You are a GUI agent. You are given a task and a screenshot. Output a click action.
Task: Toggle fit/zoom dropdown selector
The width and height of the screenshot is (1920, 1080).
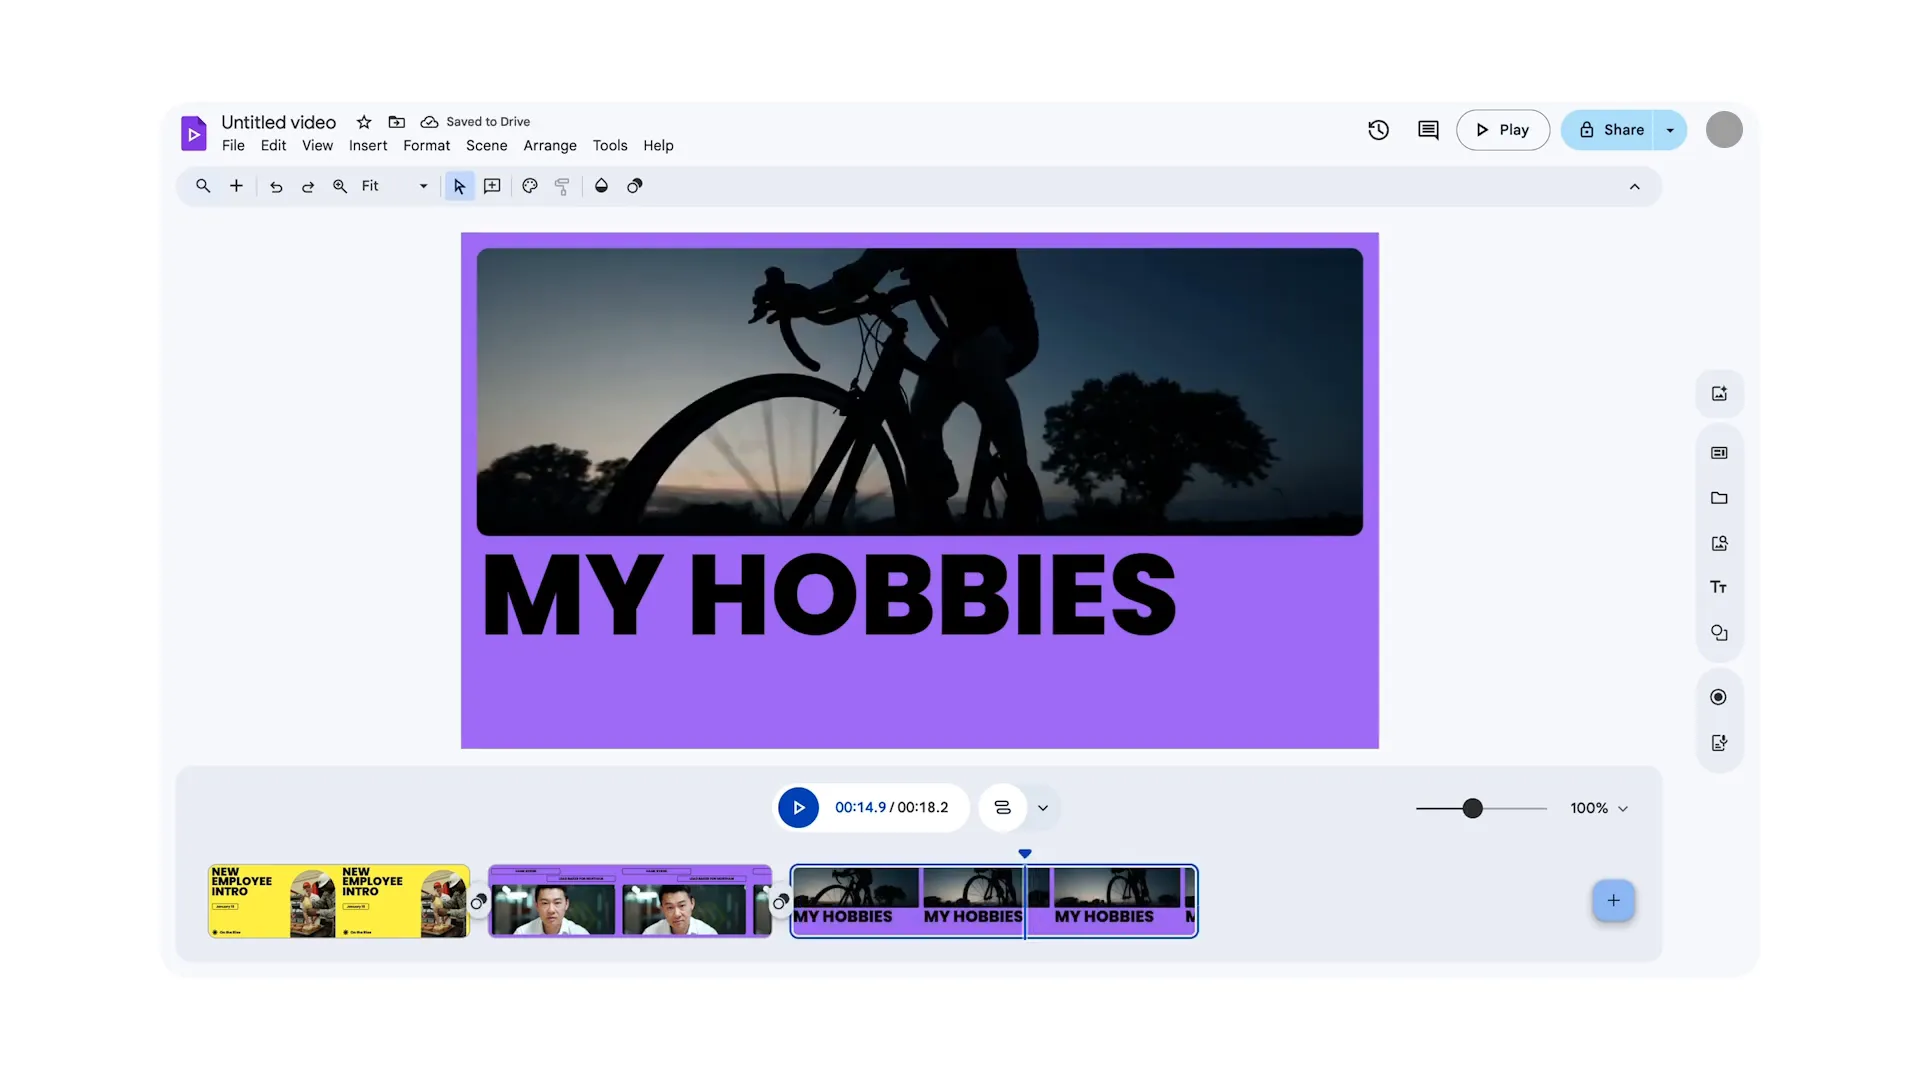423,186
